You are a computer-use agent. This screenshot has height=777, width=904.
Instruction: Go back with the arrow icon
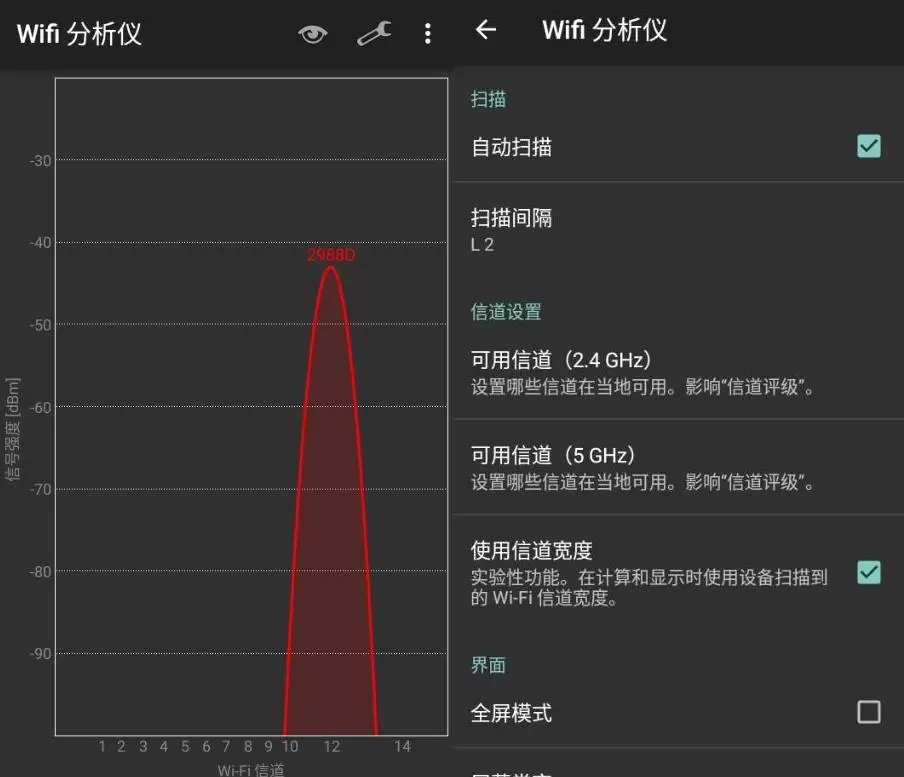(x=485, y=29)
